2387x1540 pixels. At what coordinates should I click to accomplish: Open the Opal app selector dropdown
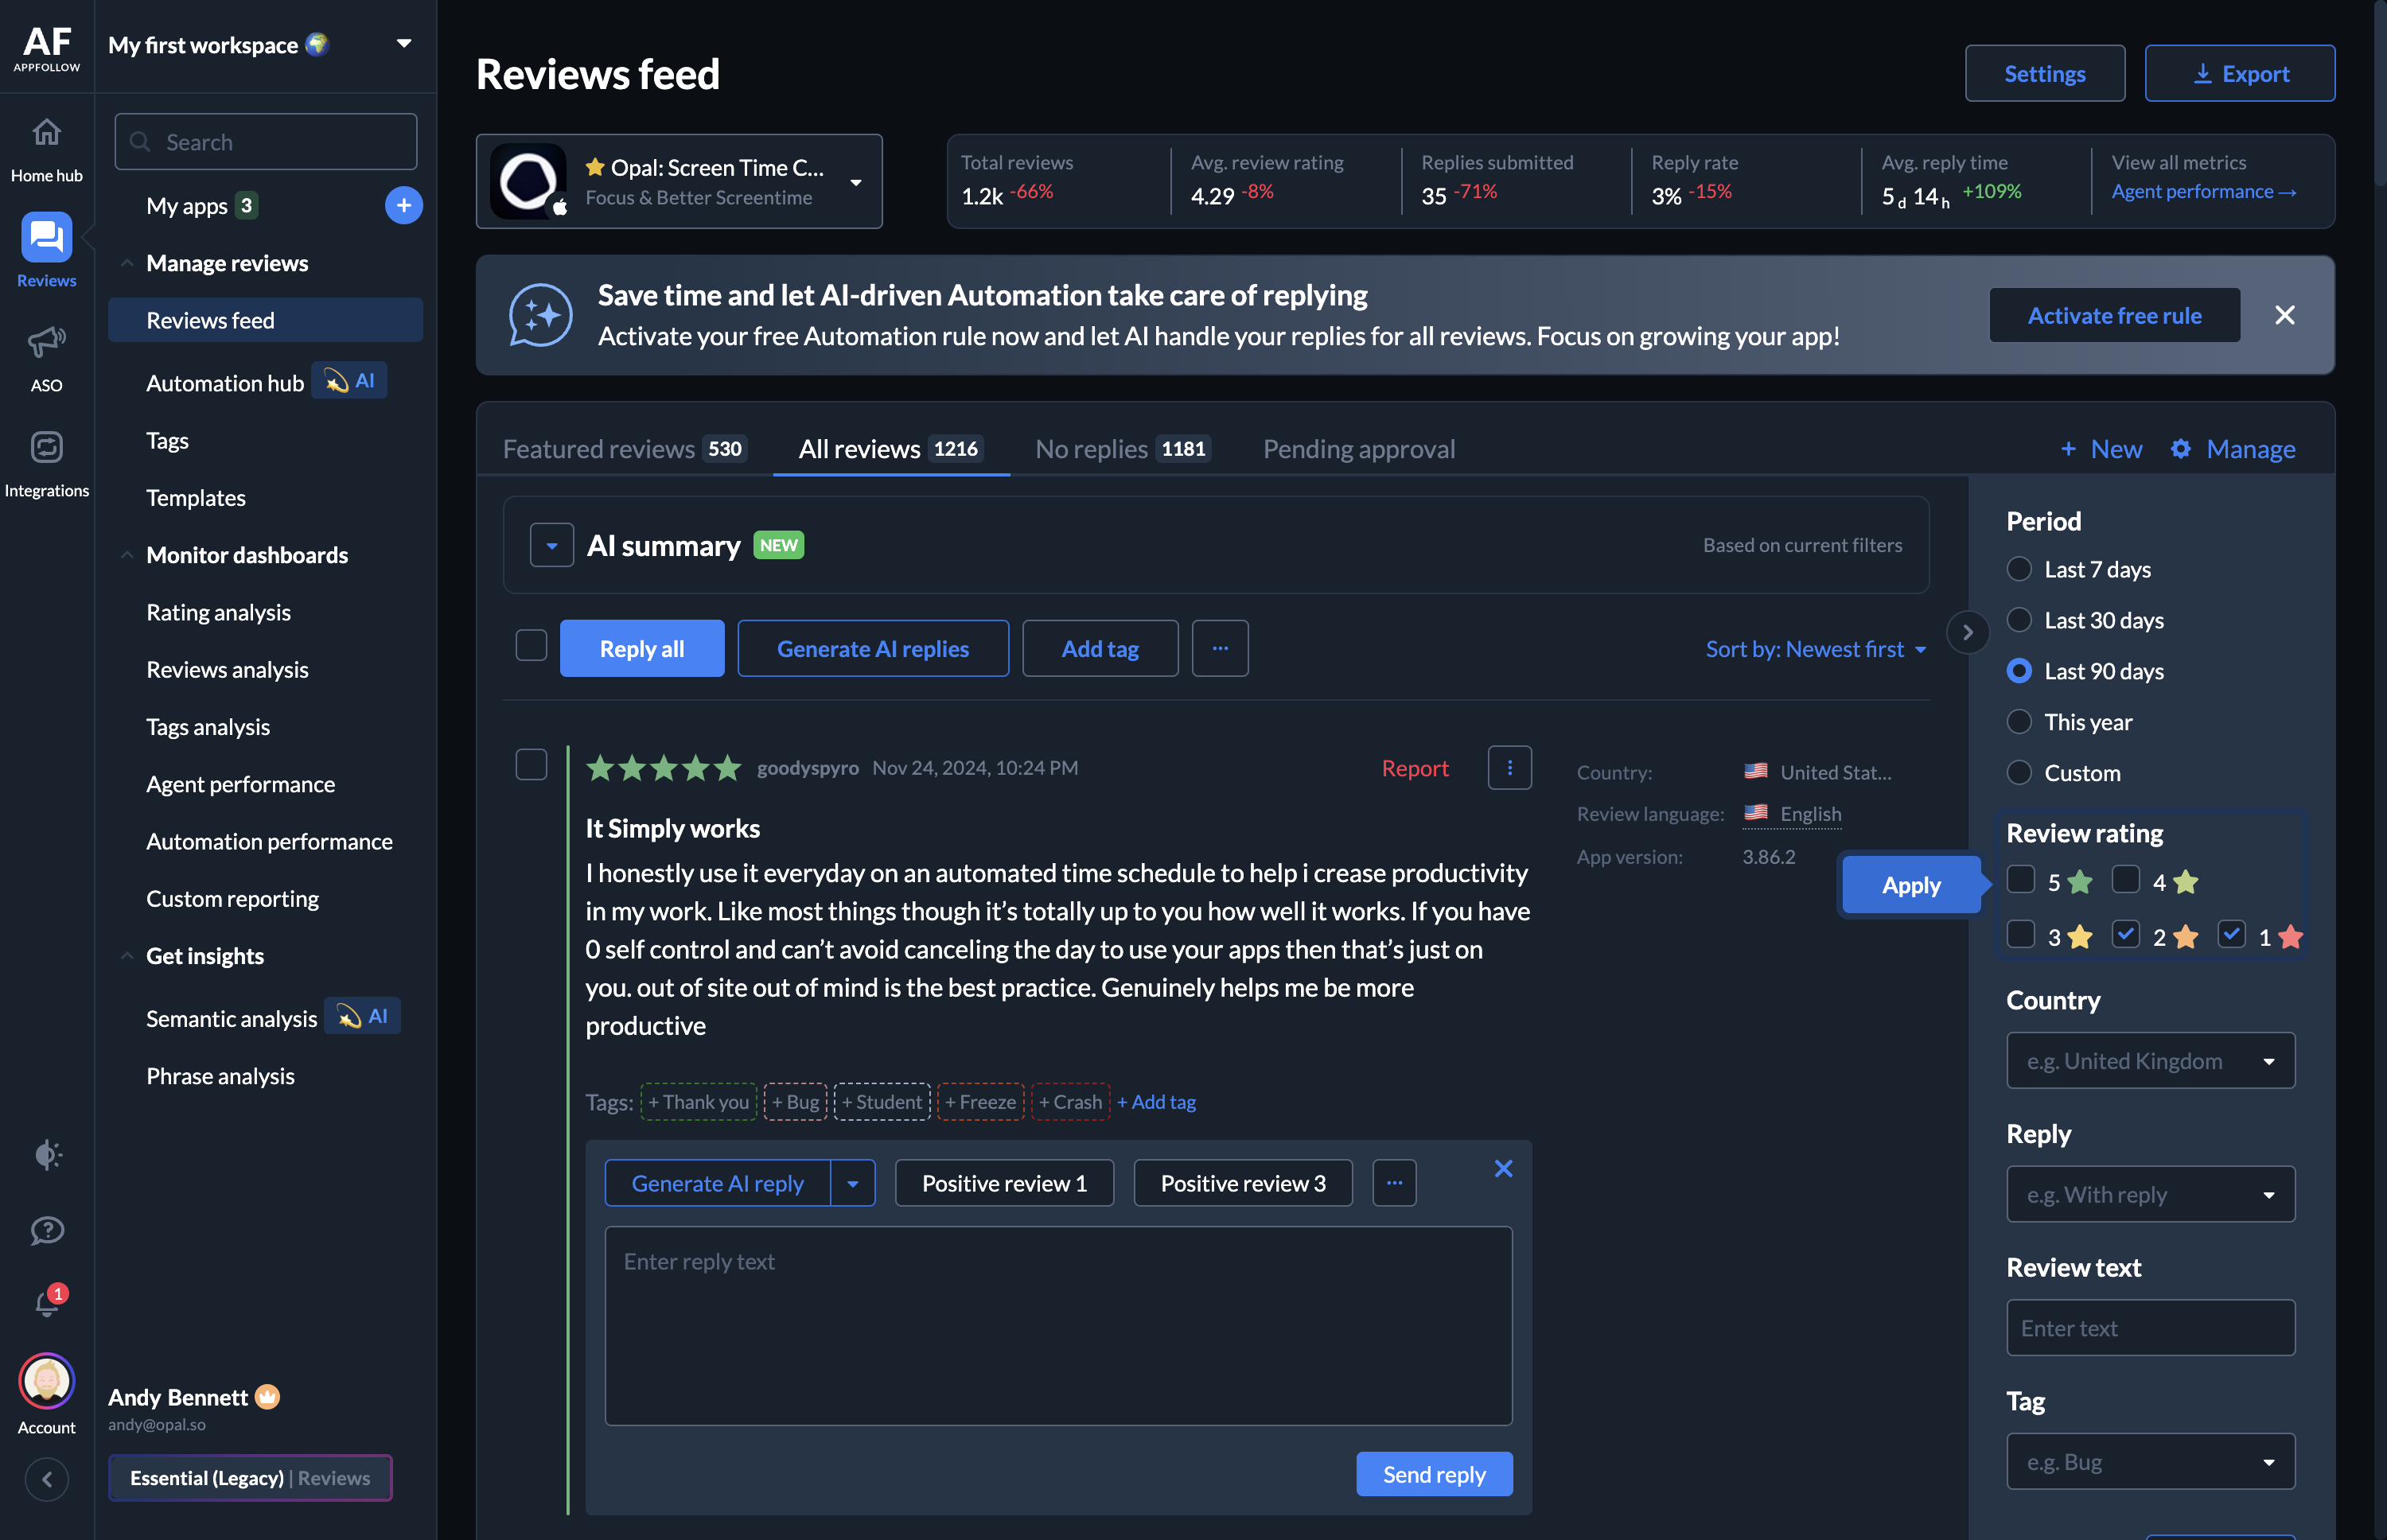coord(856,182)
